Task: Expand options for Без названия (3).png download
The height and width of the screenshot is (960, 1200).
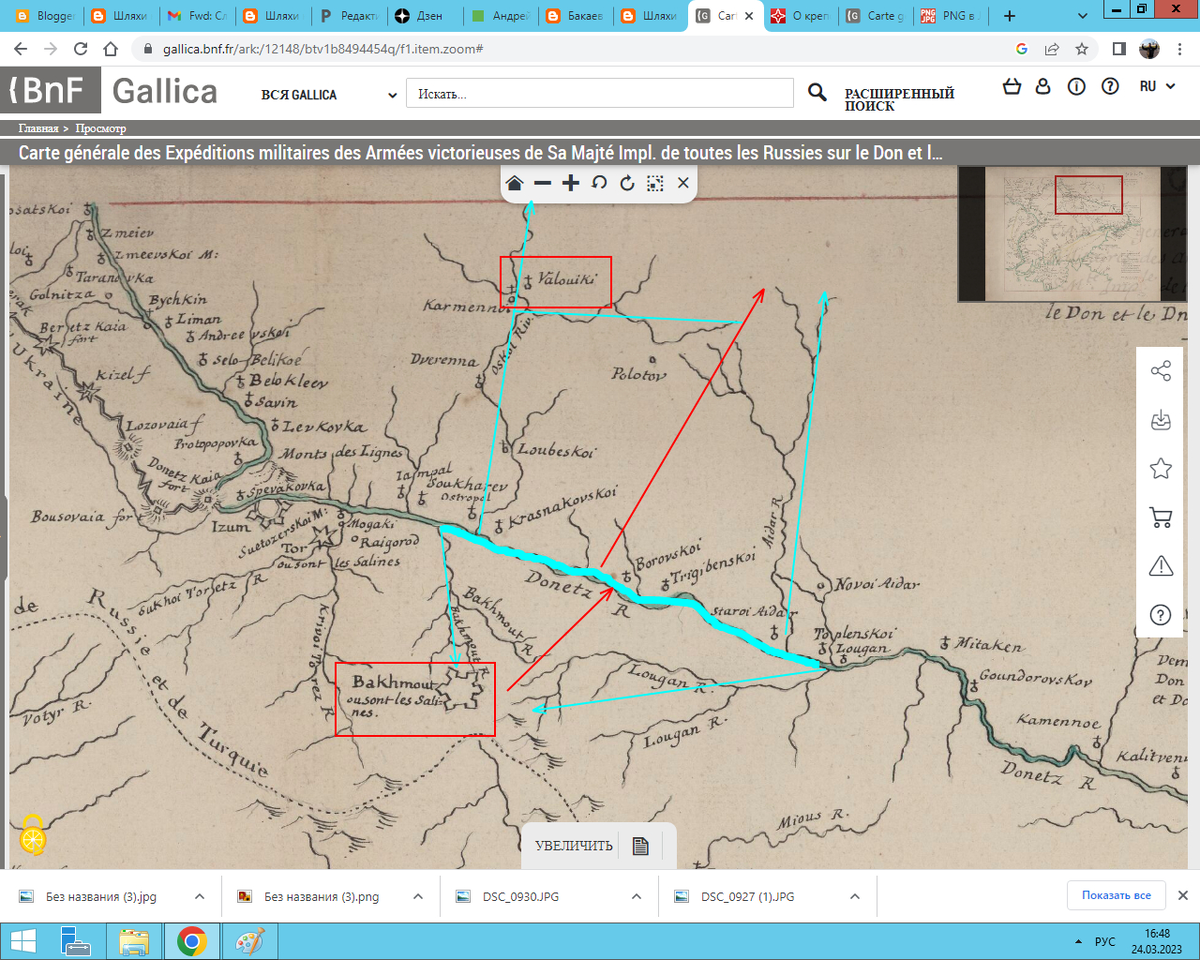Action: click(419, 896)
